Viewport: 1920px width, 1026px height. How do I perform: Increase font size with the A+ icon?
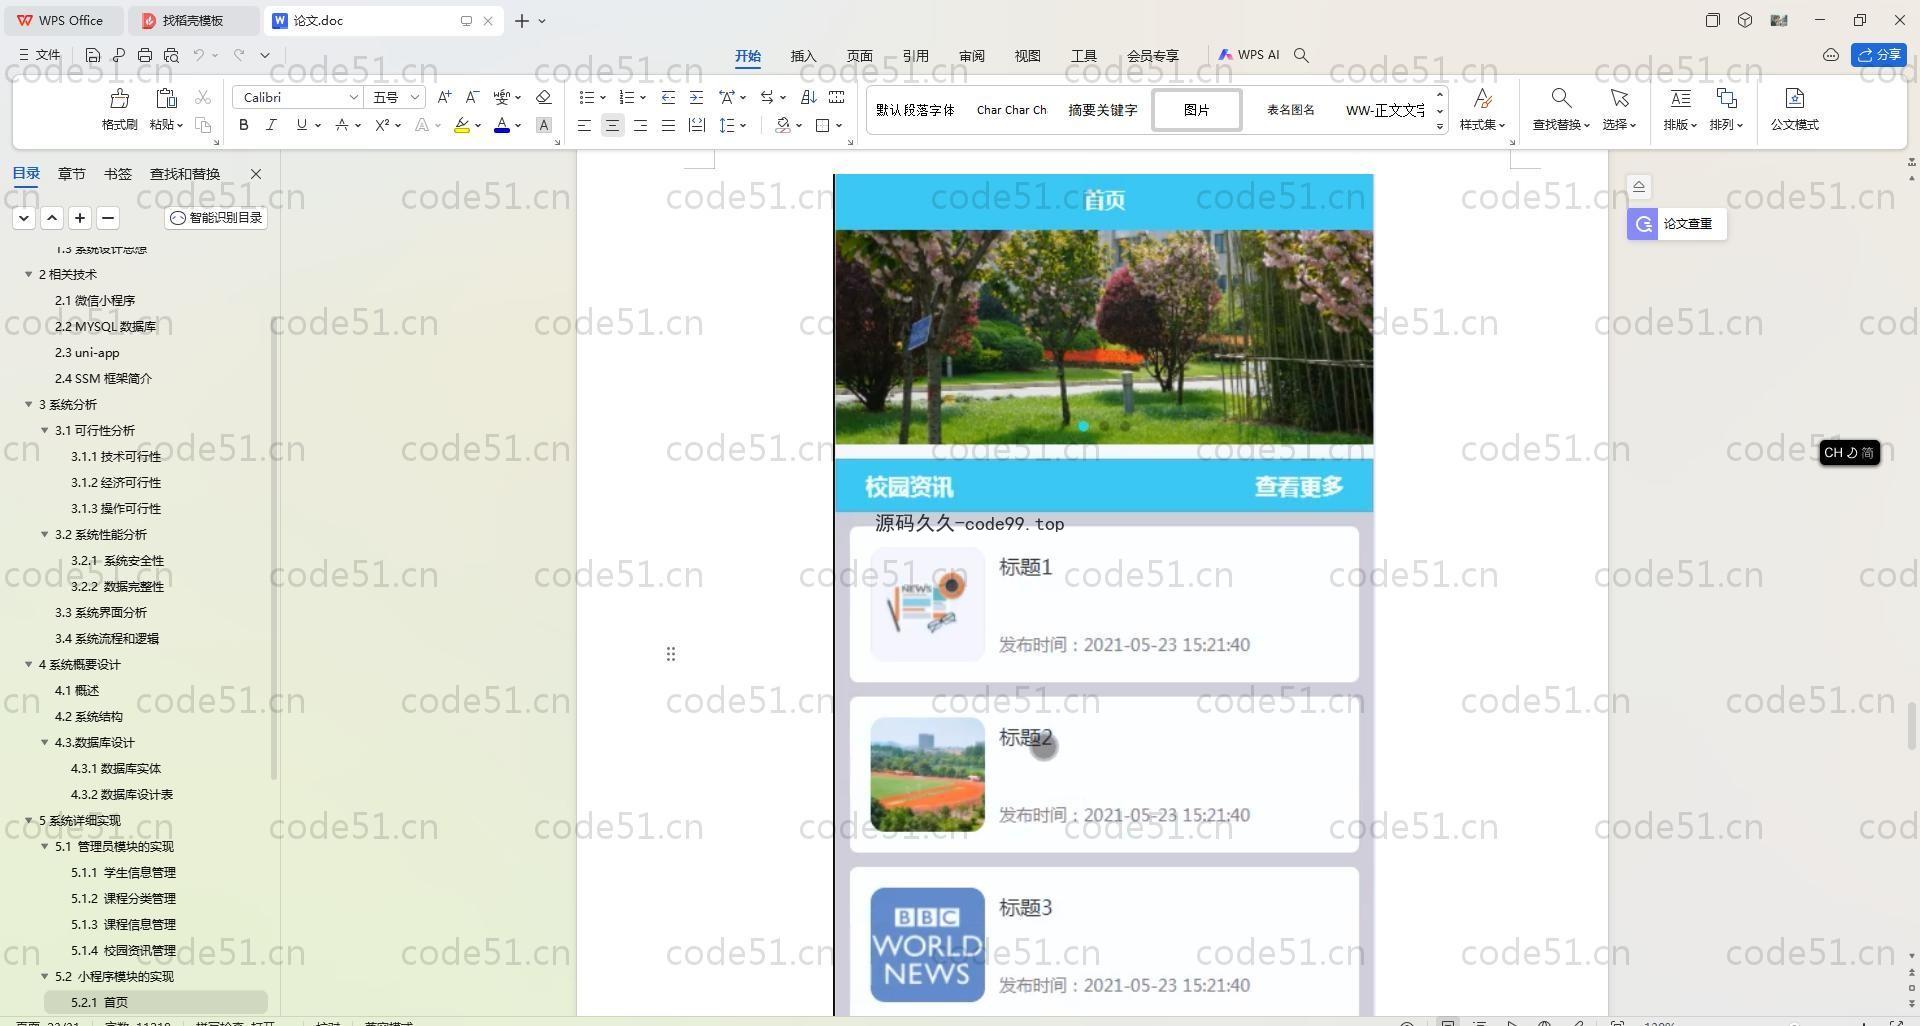444,97
